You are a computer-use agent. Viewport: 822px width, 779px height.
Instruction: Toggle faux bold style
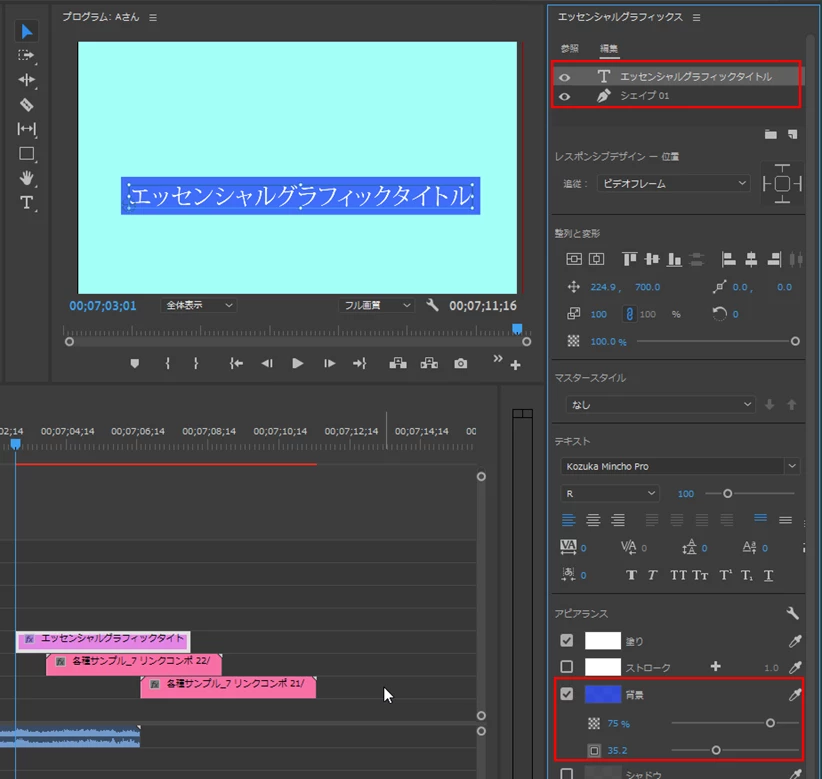tap(631, 575)
